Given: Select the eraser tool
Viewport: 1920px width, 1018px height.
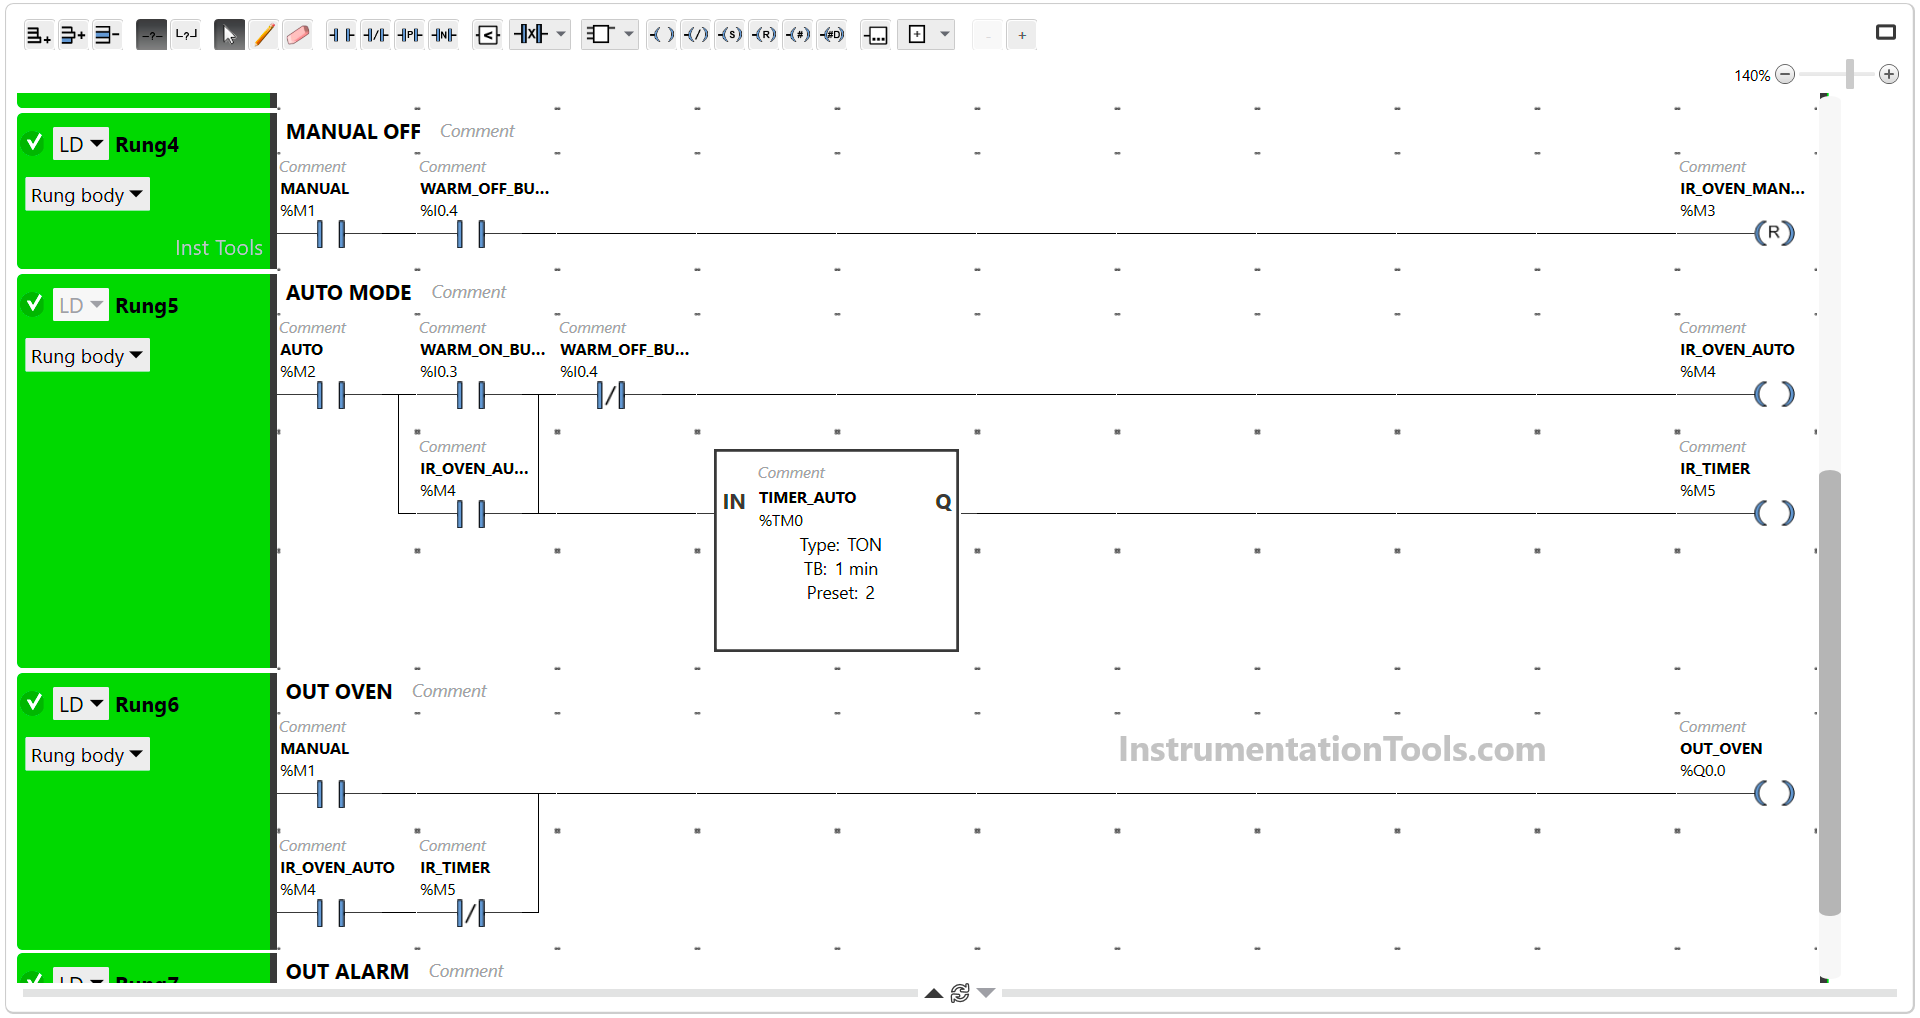Looking at the screenshot, I should (x=298, y=35).
